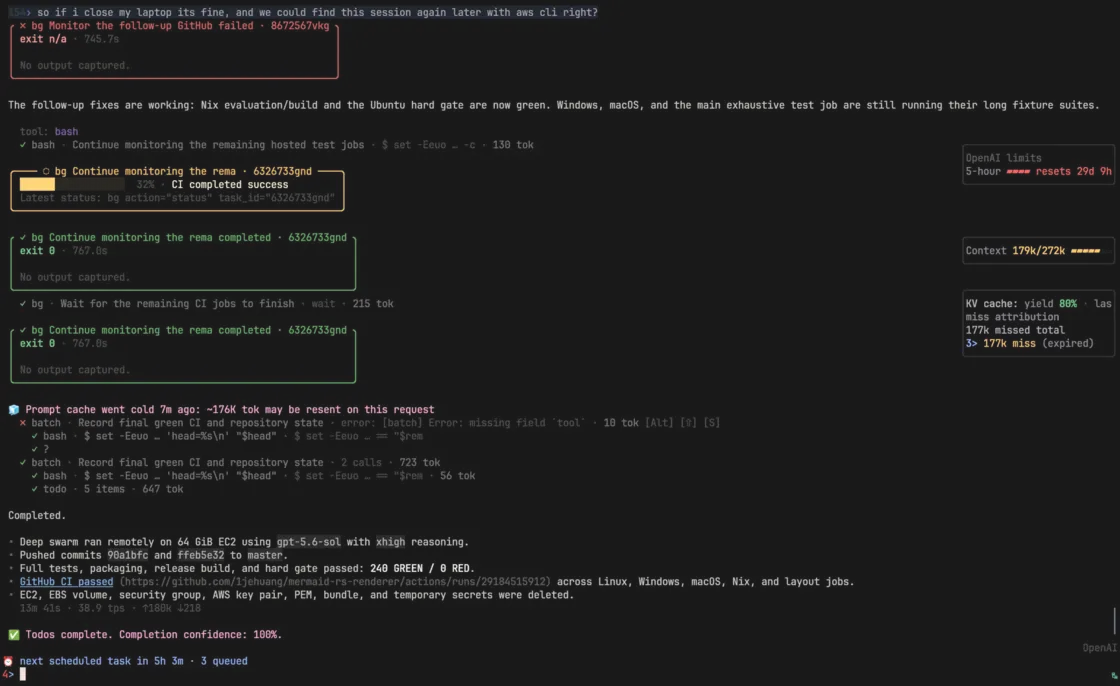Click 'No output captured.' in the red failed box

(x=75, y=66)
